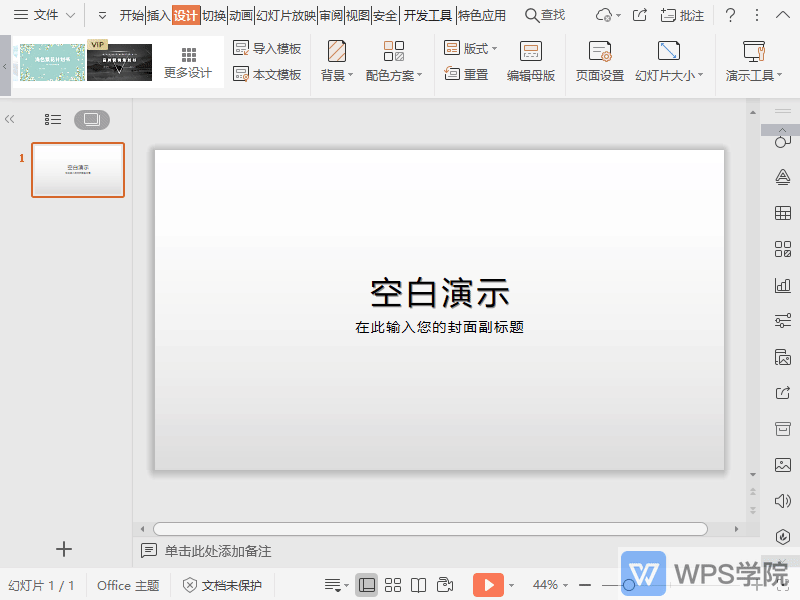Image resolution: width=800 pixels, height=600 pixels.
Task: Click the zoom slider handle
Action: [x=628, y=584]
